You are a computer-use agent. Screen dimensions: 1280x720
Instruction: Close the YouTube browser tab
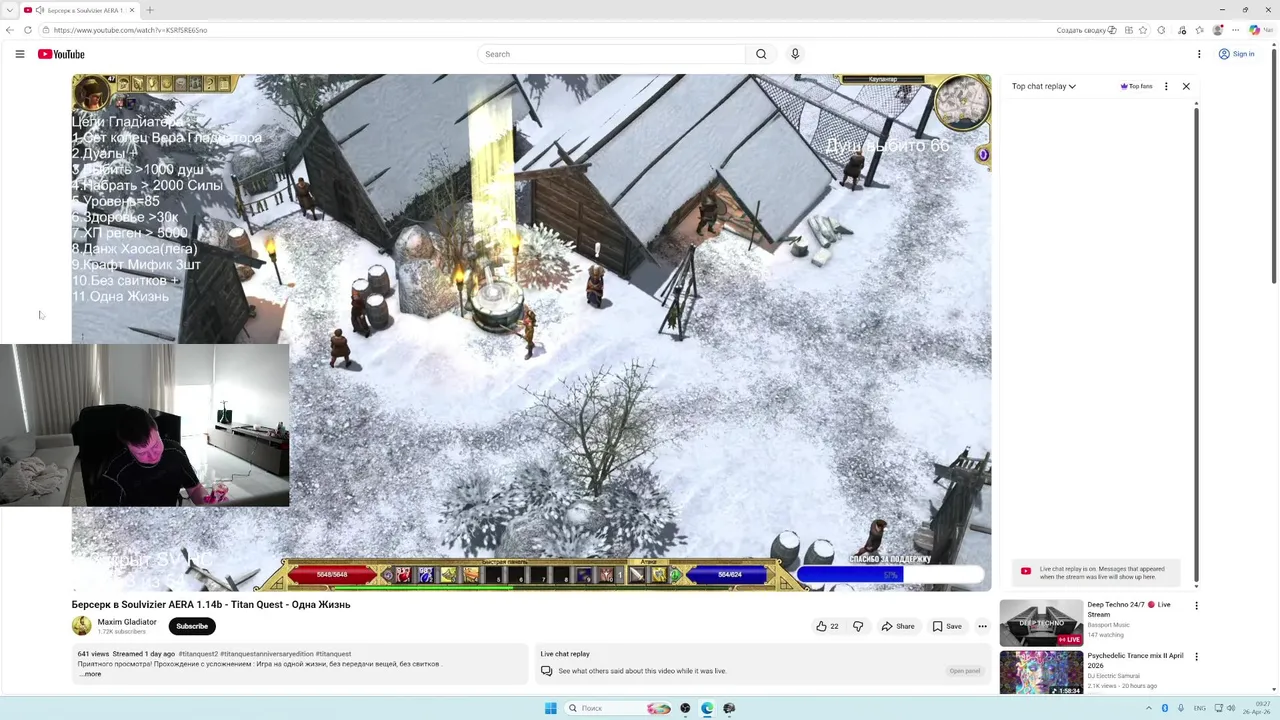(x=132, y=10)
